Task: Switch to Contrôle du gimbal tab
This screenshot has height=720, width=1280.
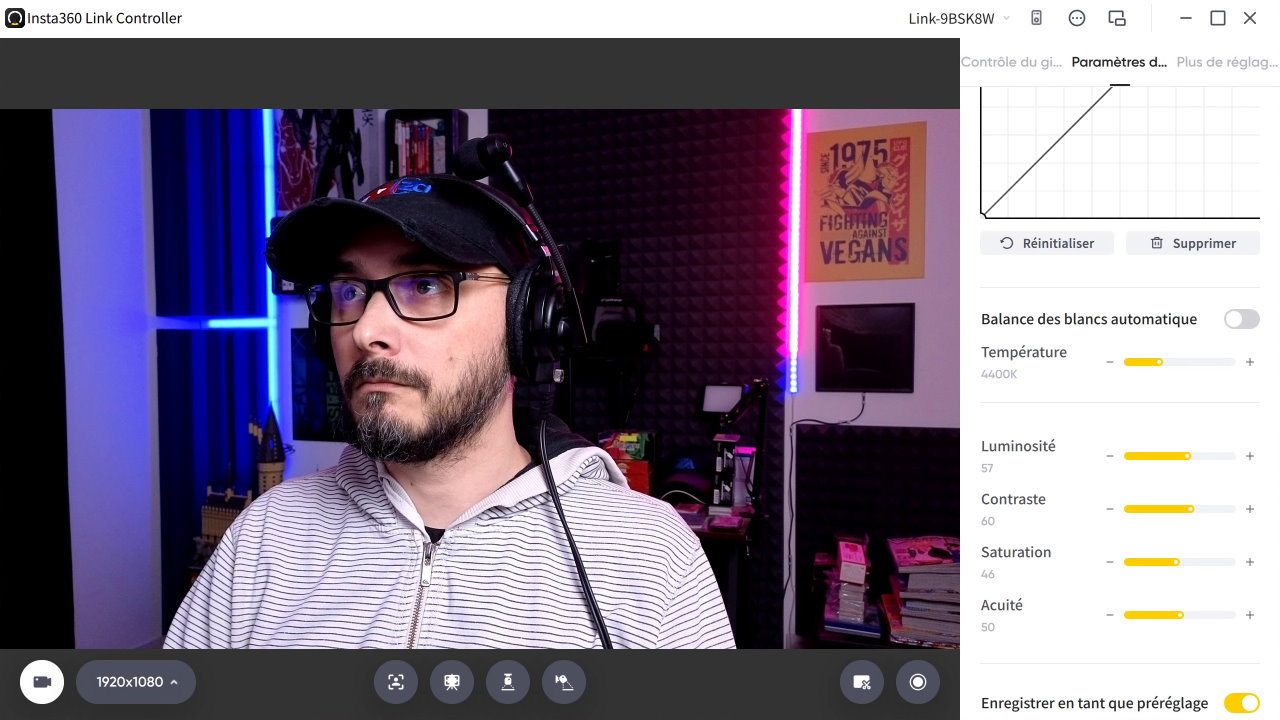Action: tap(1011, 62)
